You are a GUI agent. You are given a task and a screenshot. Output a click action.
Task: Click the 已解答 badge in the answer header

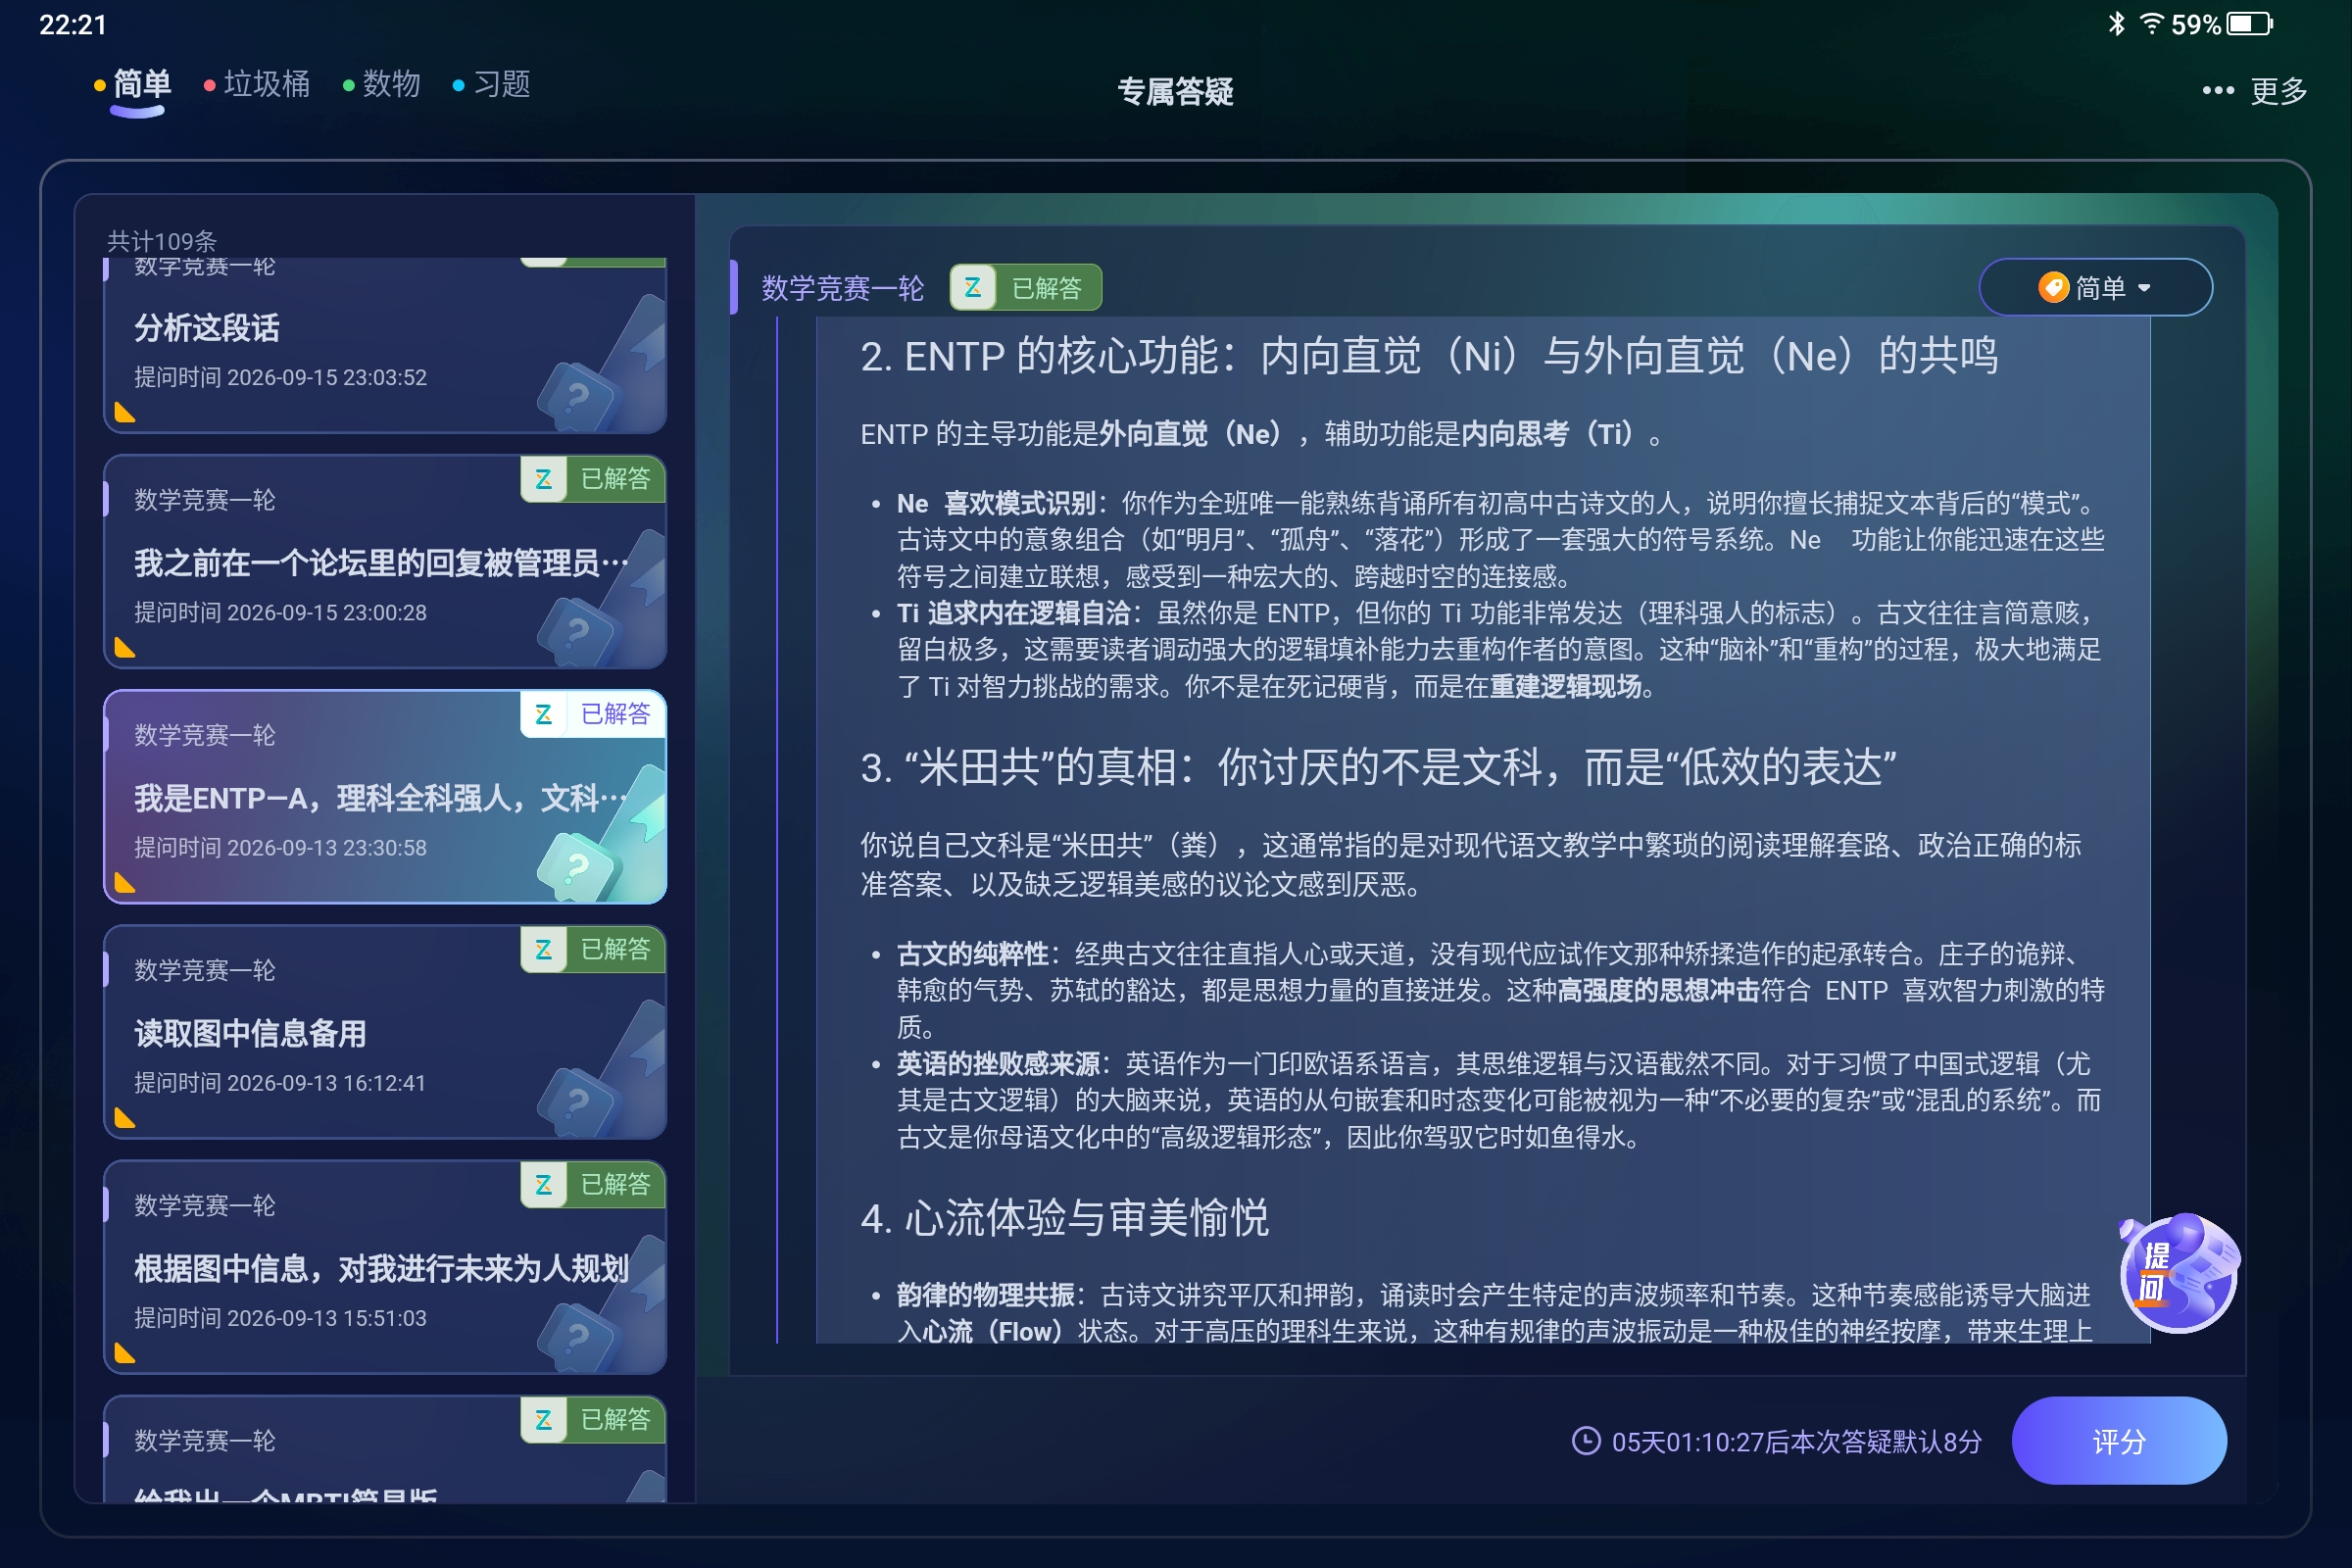pos(1025,288)
